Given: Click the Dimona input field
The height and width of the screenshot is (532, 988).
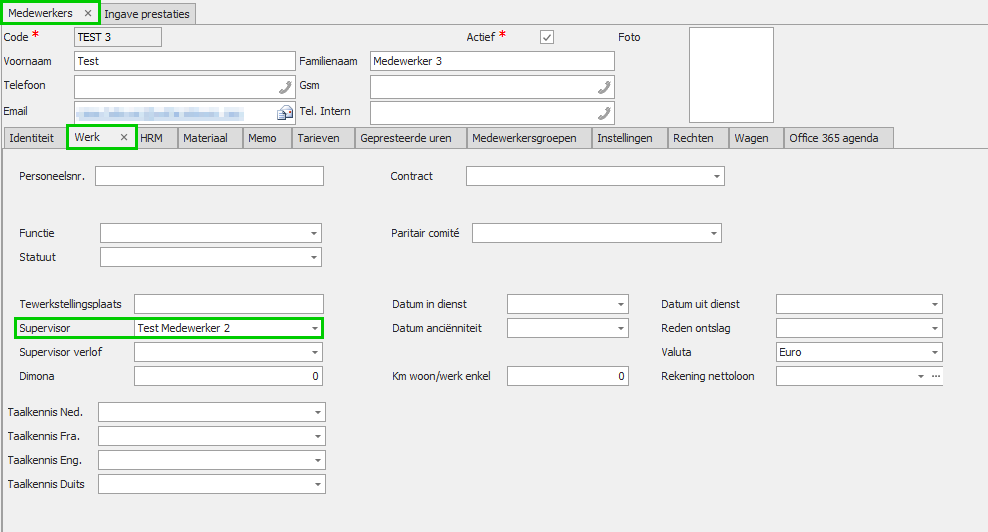Looking at the screenshot, I should tap(228, 376).
